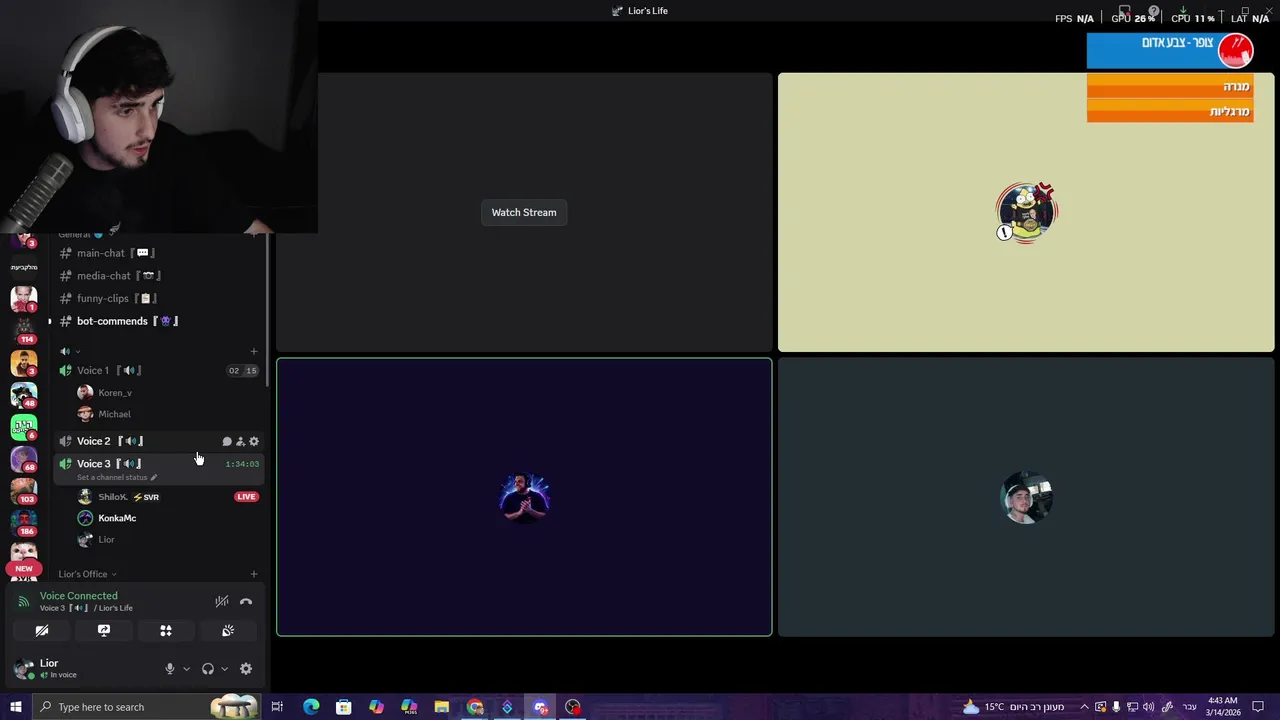Deafen with the headphones icon

pos(208,669)
